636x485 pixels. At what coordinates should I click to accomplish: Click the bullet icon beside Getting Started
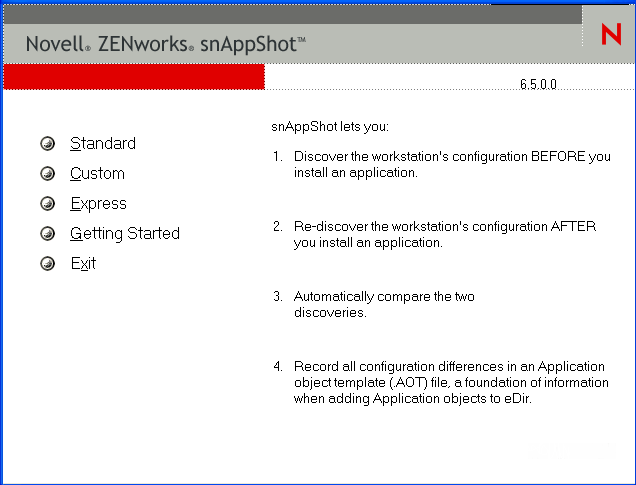[x=47, y=234]
